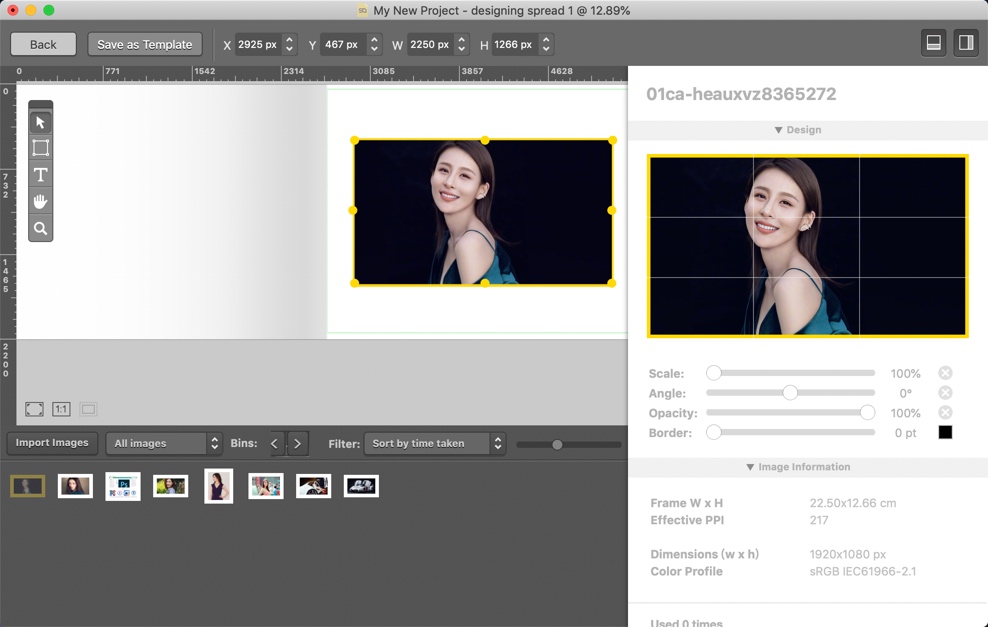Collapse the Design section header
The width and height of the screenshot is (988, 627).
click(x=797, y=129)
